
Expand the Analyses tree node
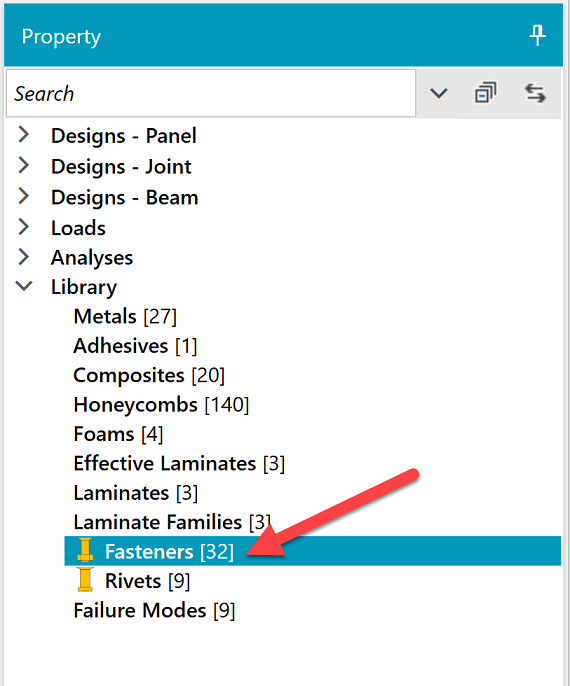click(24, 257)
